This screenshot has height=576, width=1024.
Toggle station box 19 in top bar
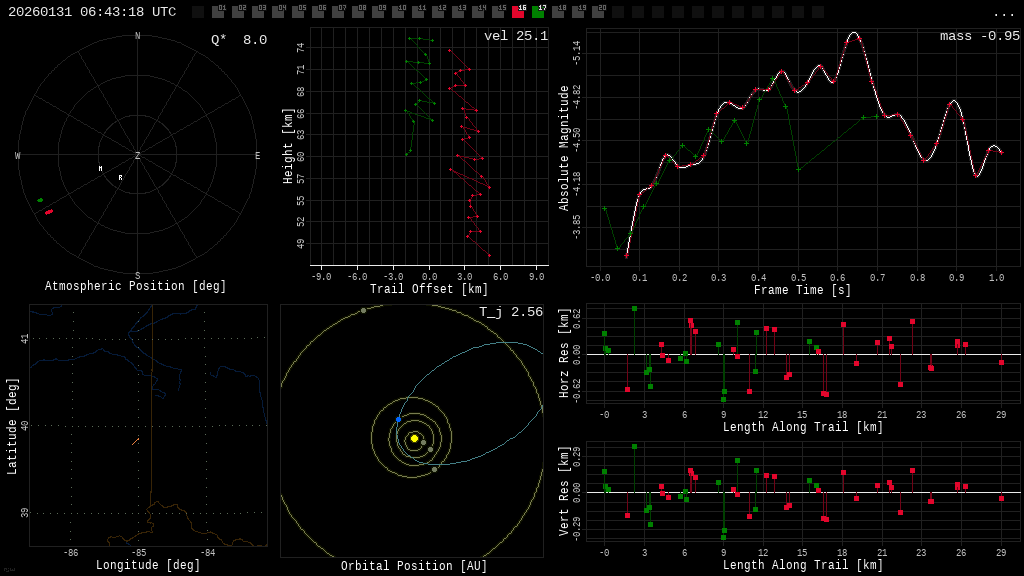pos(578,11)
